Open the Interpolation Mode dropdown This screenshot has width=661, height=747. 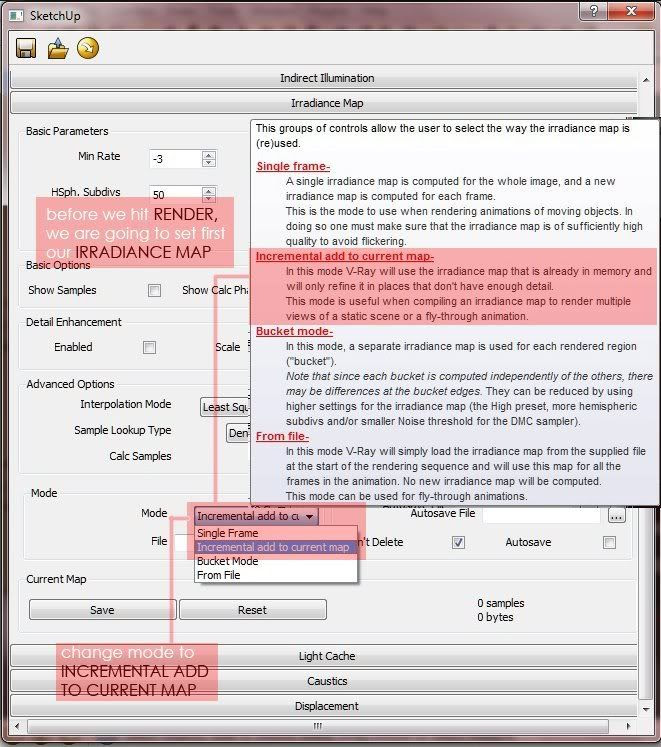click(x=225, y=407)
